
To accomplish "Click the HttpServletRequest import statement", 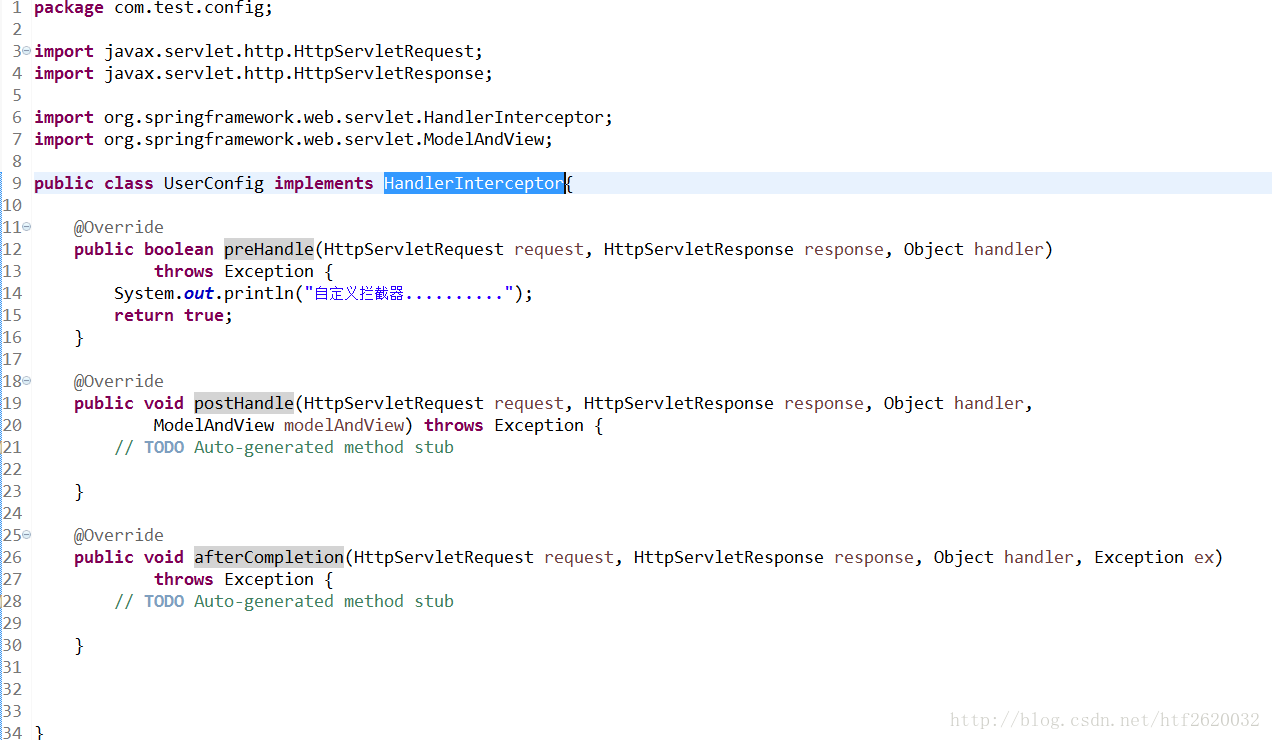I will [259, 51].
